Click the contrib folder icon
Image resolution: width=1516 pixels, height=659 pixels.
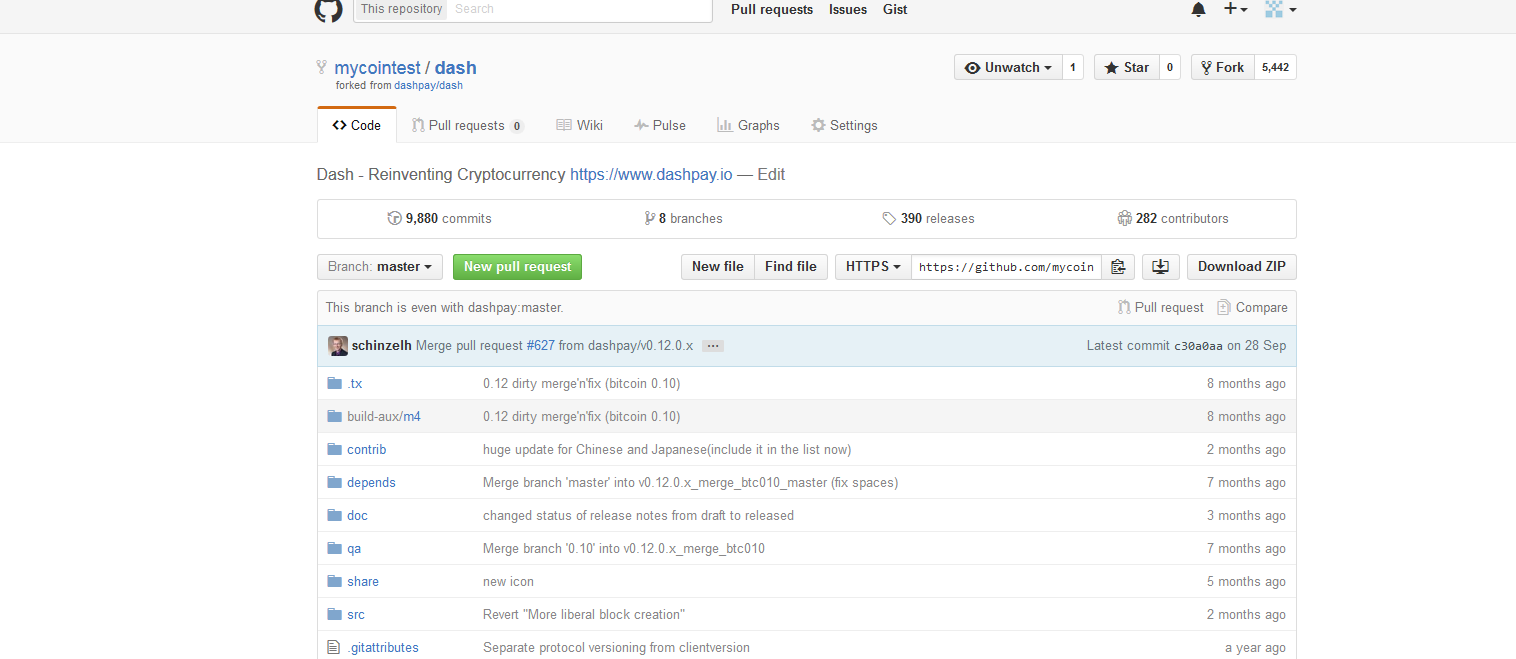pyautogui.click(x=334, y=450)
